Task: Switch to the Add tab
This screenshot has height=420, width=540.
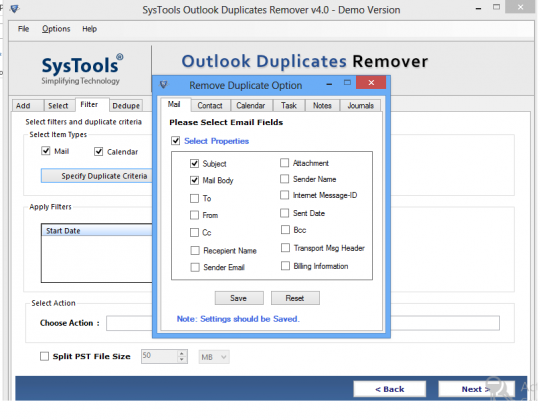Action: click(28, 105)
